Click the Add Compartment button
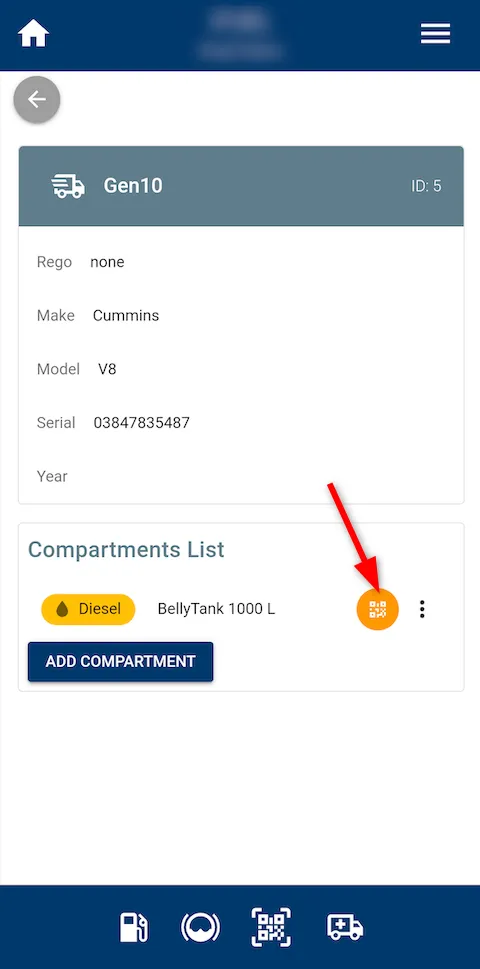The image size is (480, 969). (120, 661)
